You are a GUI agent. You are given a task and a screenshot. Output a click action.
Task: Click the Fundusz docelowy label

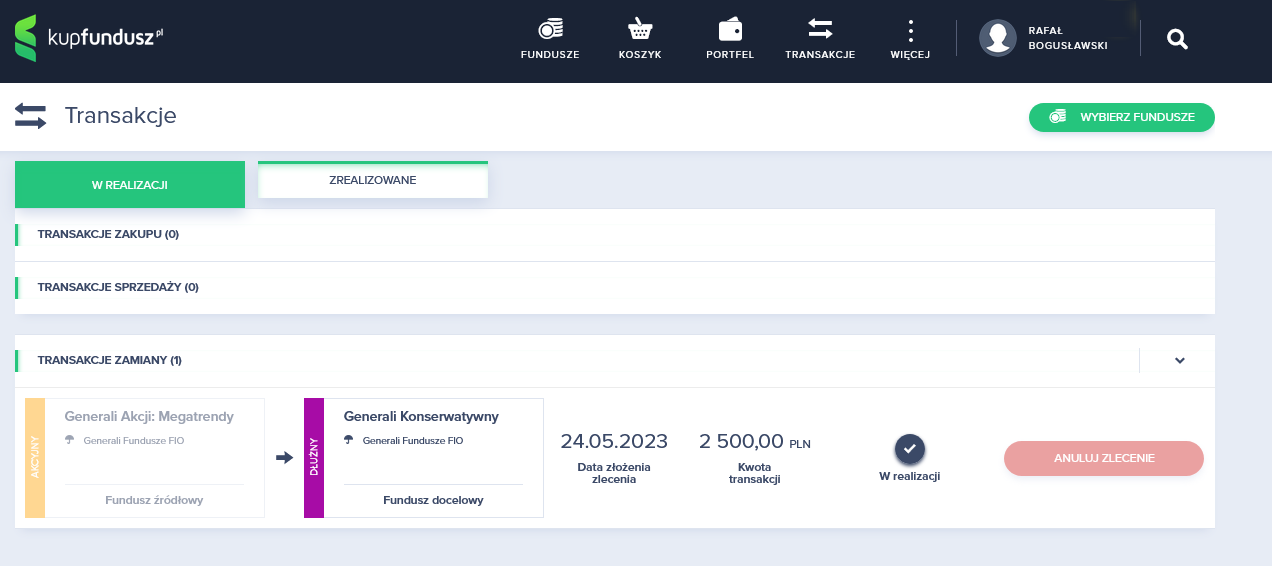[x=433, y=500]
